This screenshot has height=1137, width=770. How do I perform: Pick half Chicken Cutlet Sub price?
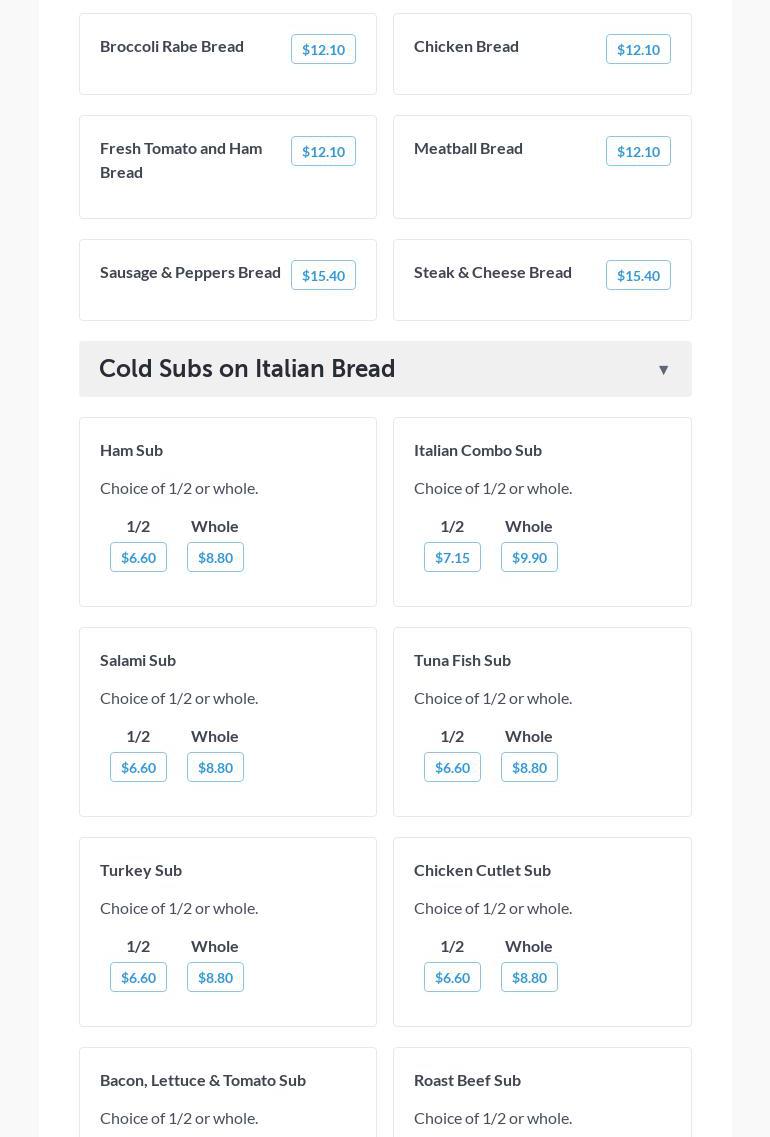click(x=452, y=977)
